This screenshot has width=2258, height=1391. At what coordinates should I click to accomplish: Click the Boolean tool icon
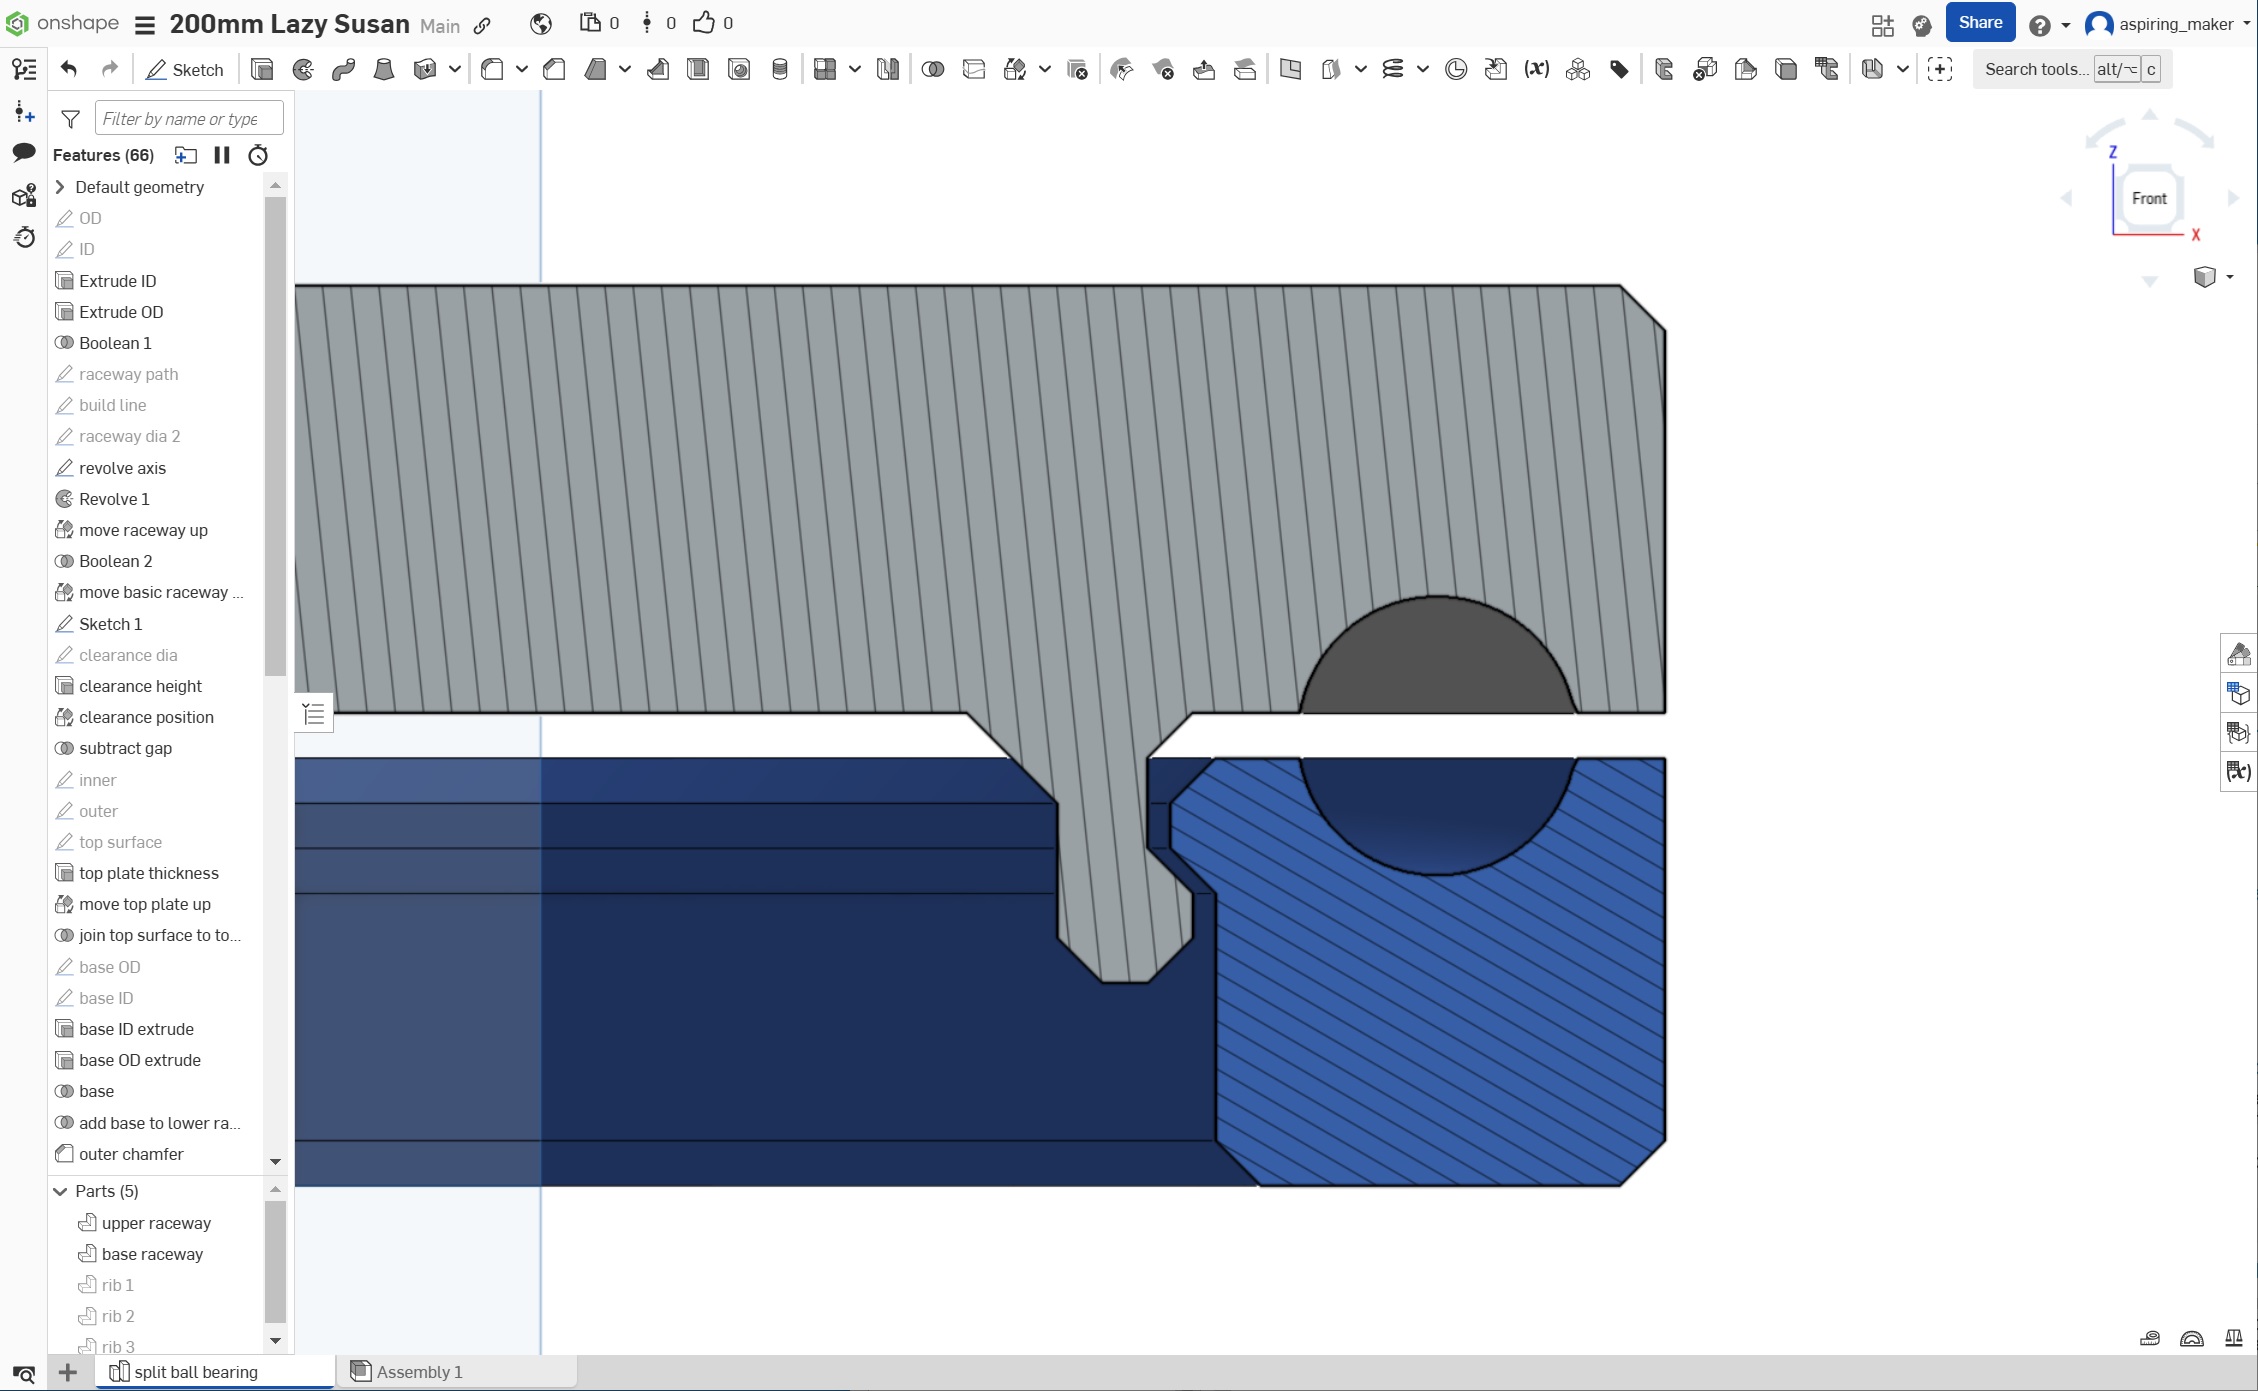(932, 69)
